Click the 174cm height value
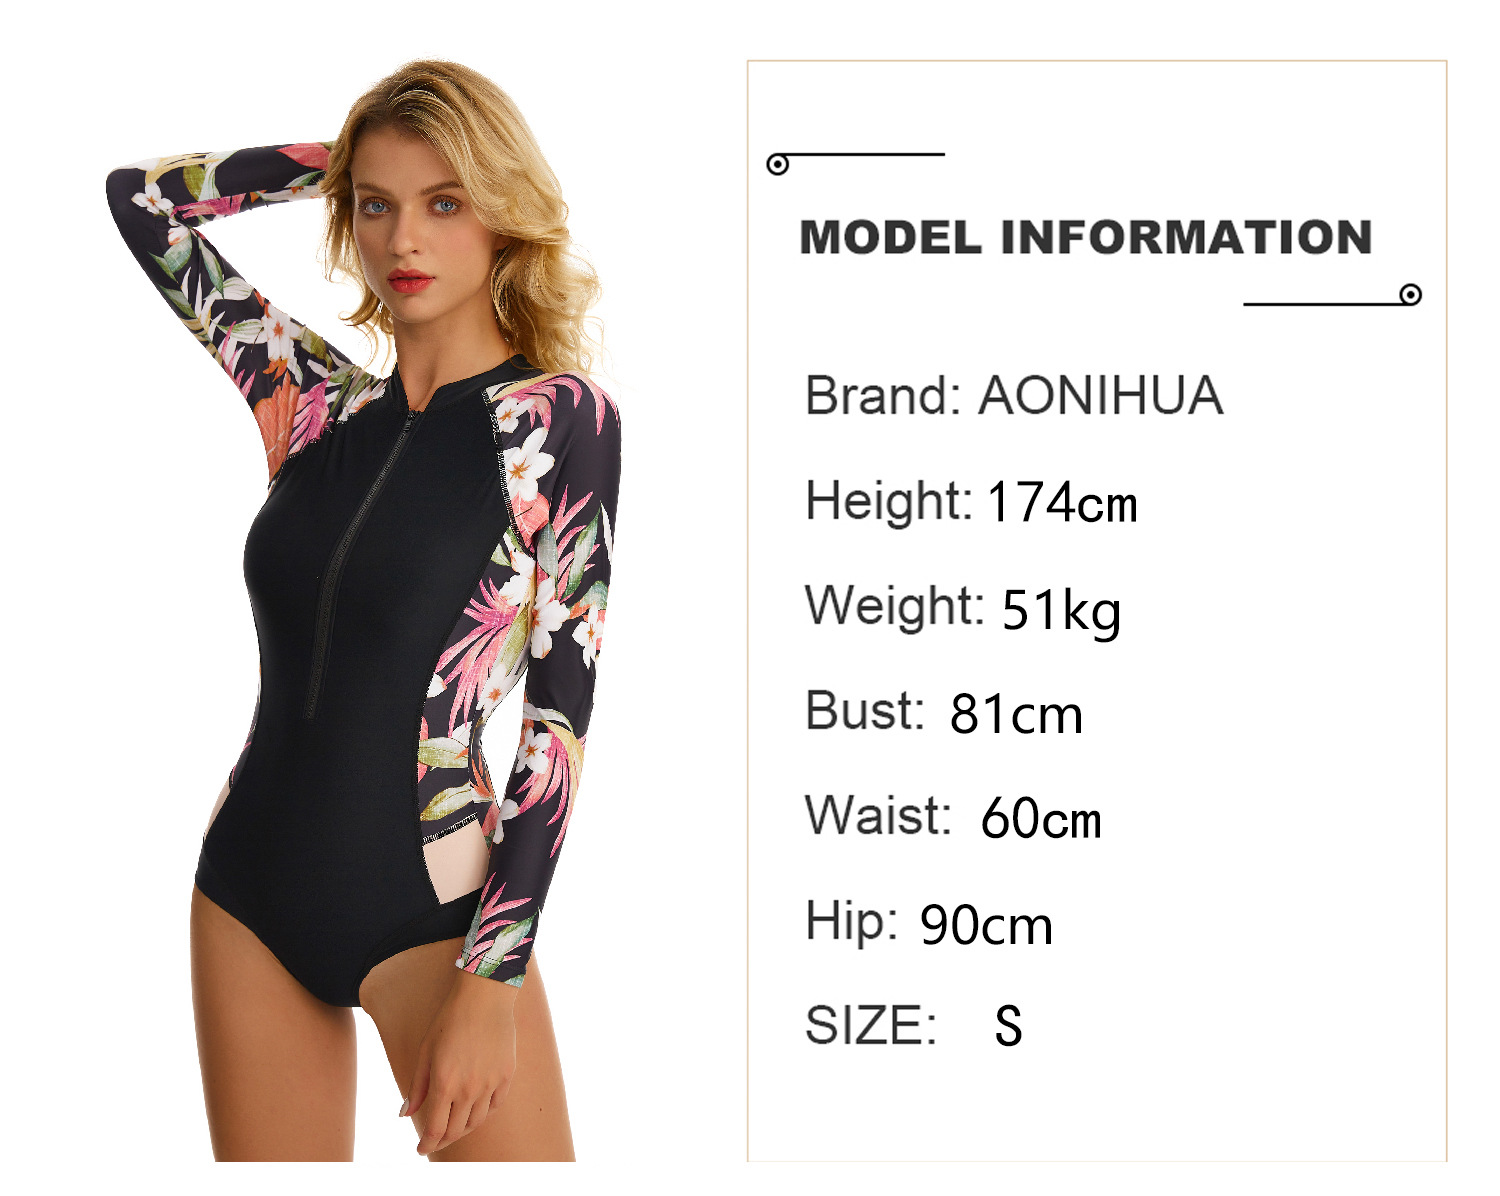 click(x=1062, y=503)
